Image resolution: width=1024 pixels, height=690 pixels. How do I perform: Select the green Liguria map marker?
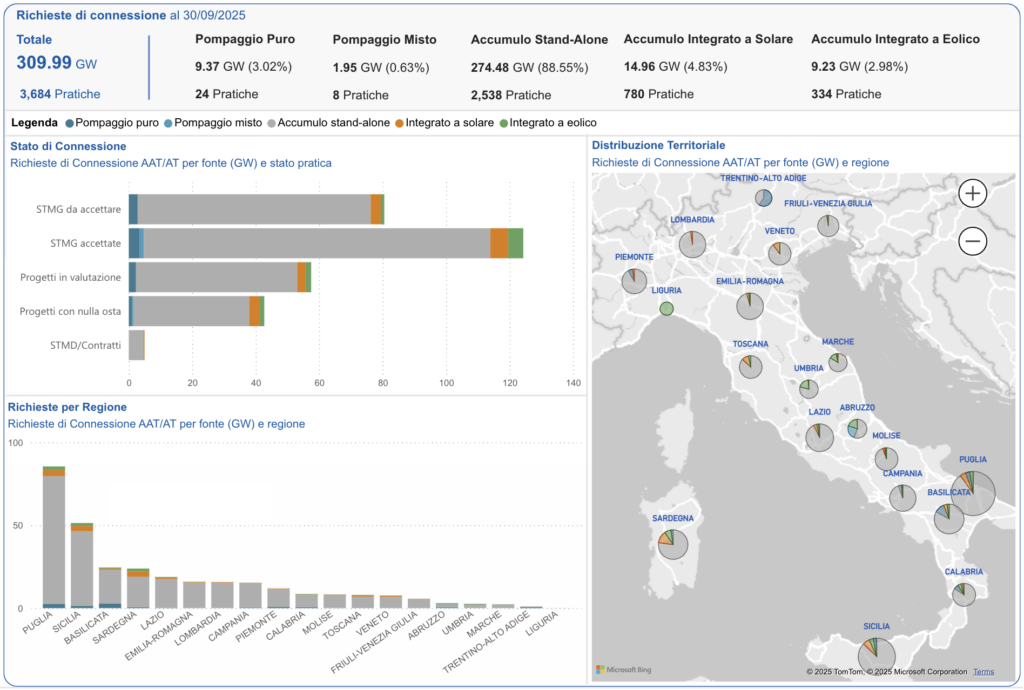coord(666,309)
